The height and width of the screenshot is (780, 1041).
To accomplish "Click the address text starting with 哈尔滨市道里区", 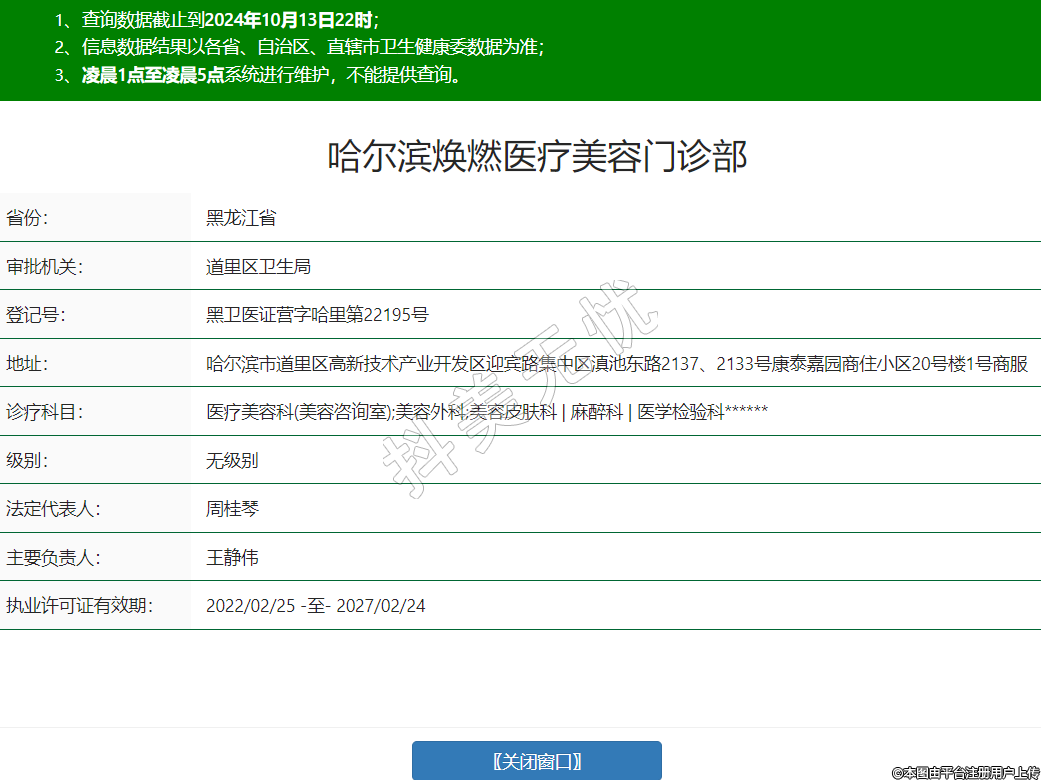I will click(616, 364).
